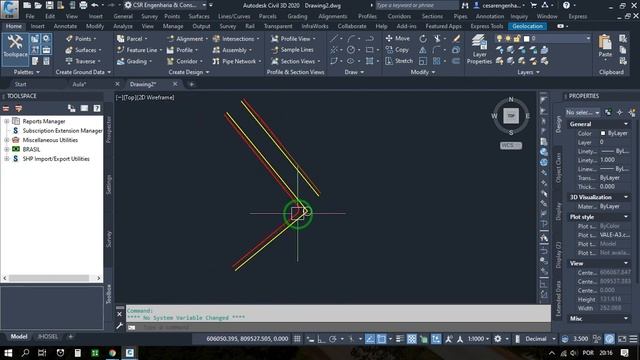The height and width of the screenshot is (360, 640).
Task: Toggle annotation visibility icon in status bar
Action: tap(449, 339)
